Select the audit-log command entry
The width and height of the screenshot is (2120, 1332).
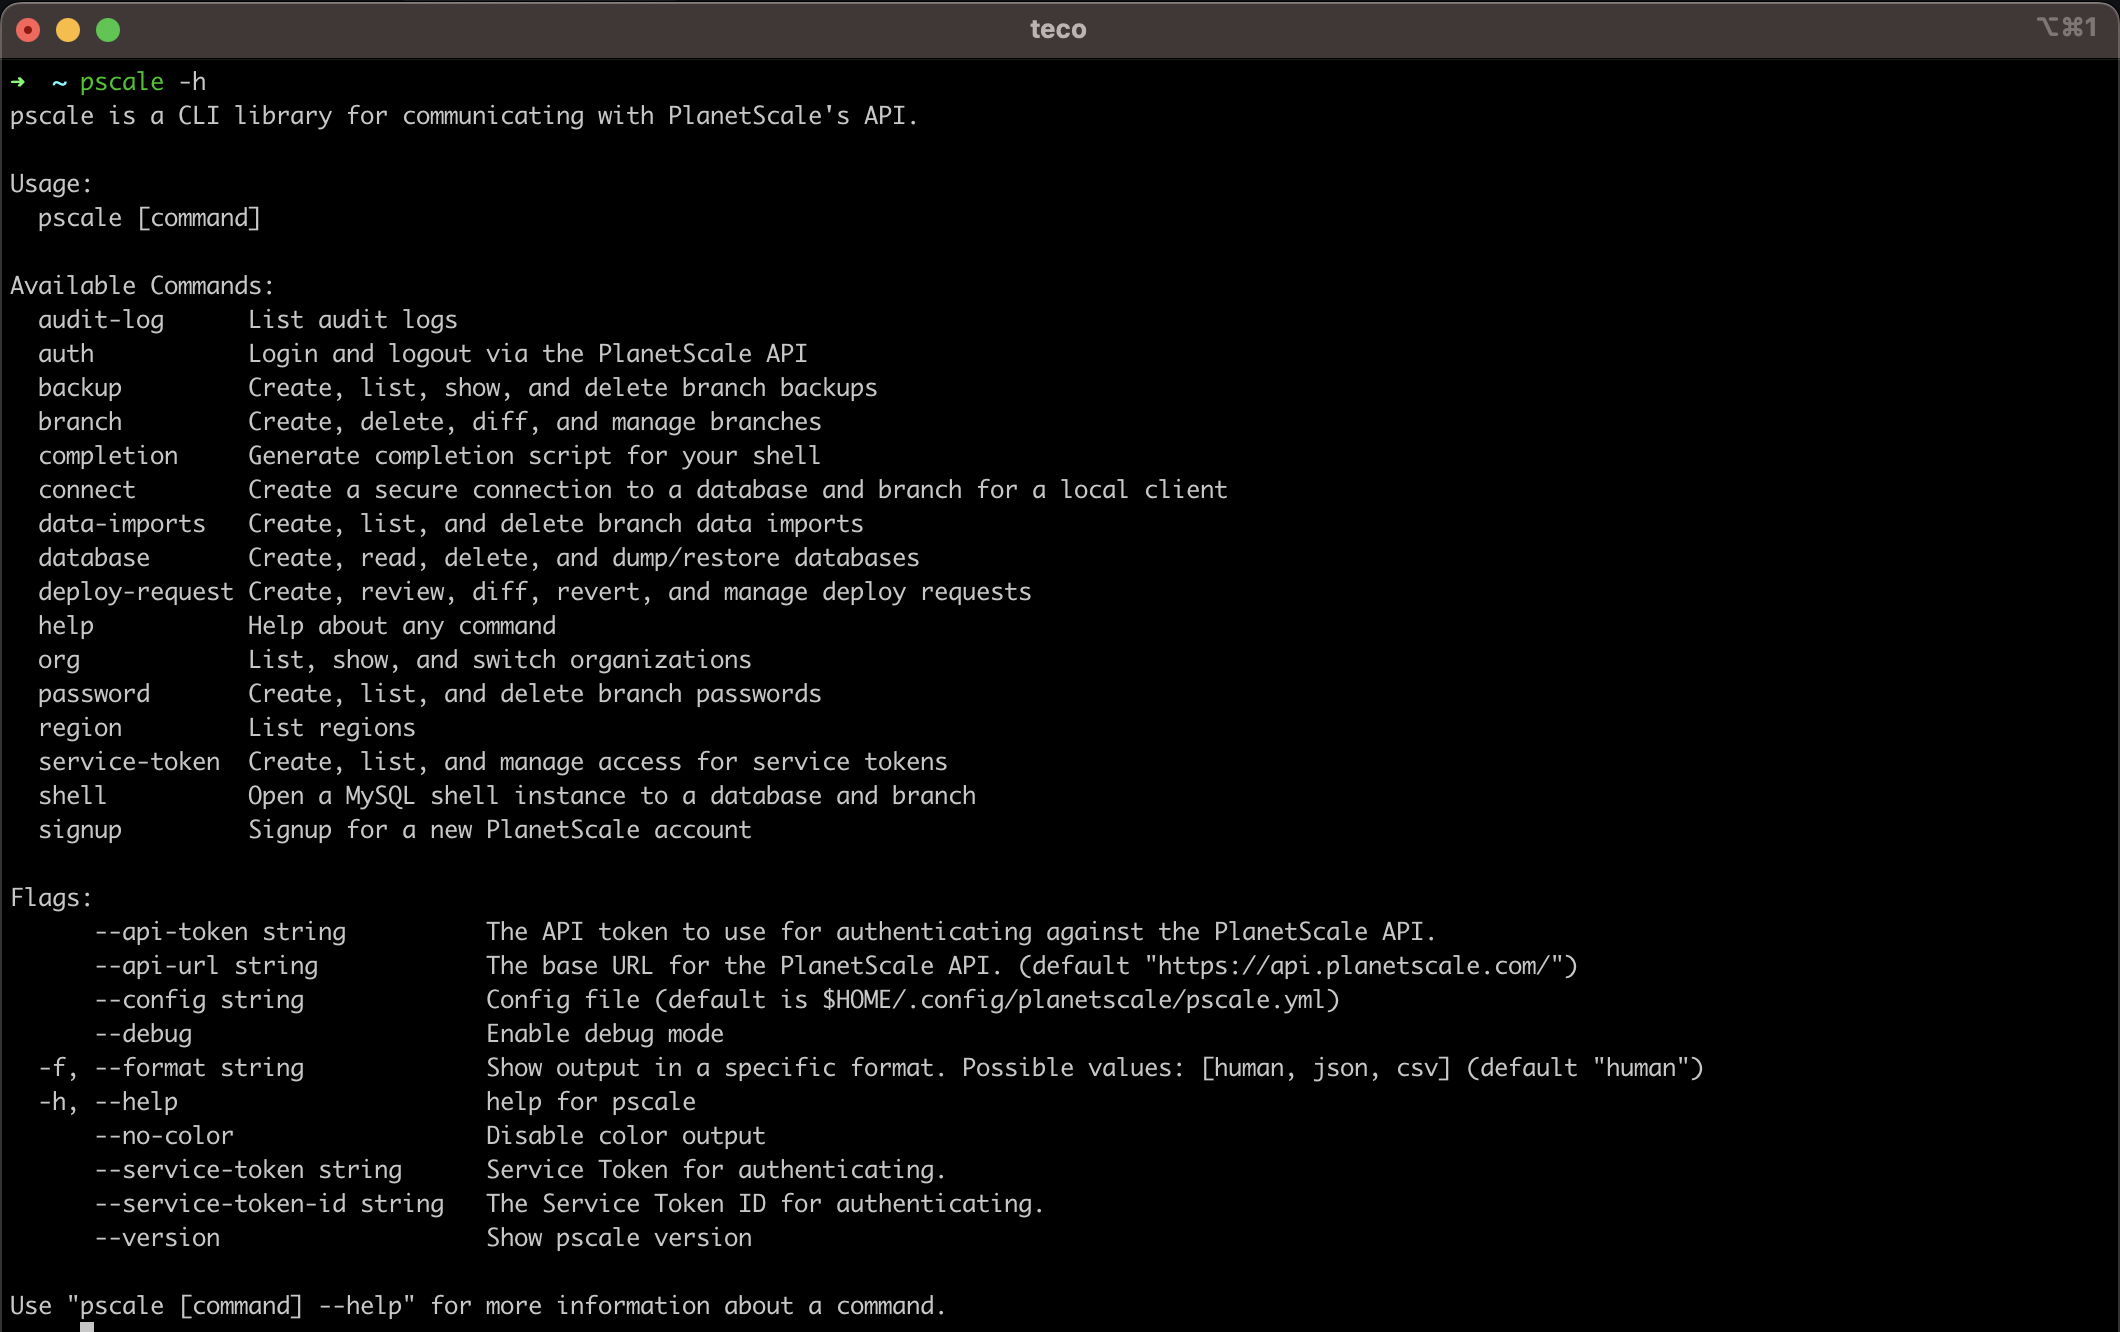(x=101, y=319)
